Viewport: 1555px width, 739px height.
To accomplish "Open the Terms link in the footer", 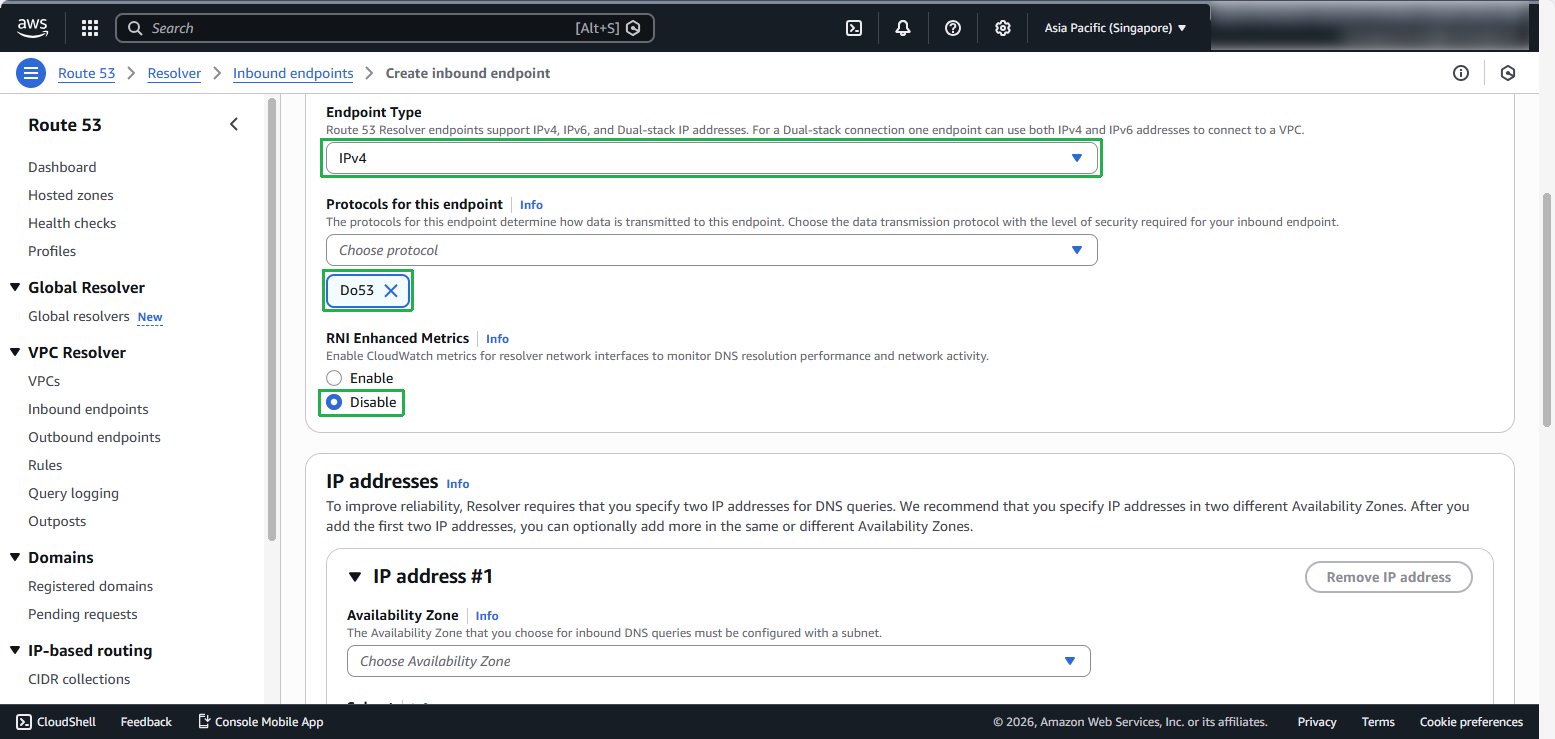I will (1378, 722).
